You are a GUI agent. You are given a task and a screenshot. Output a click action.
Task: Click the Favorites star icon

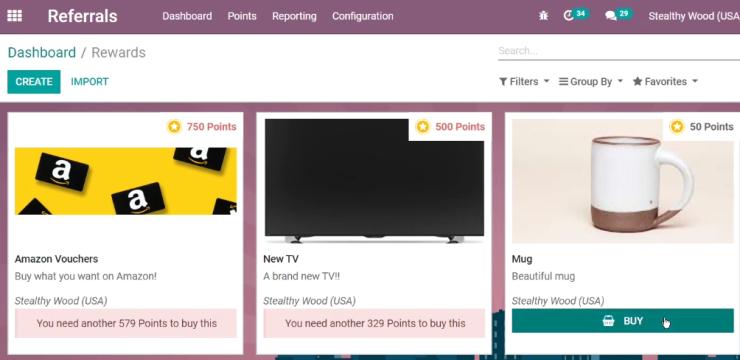(637, 81)
